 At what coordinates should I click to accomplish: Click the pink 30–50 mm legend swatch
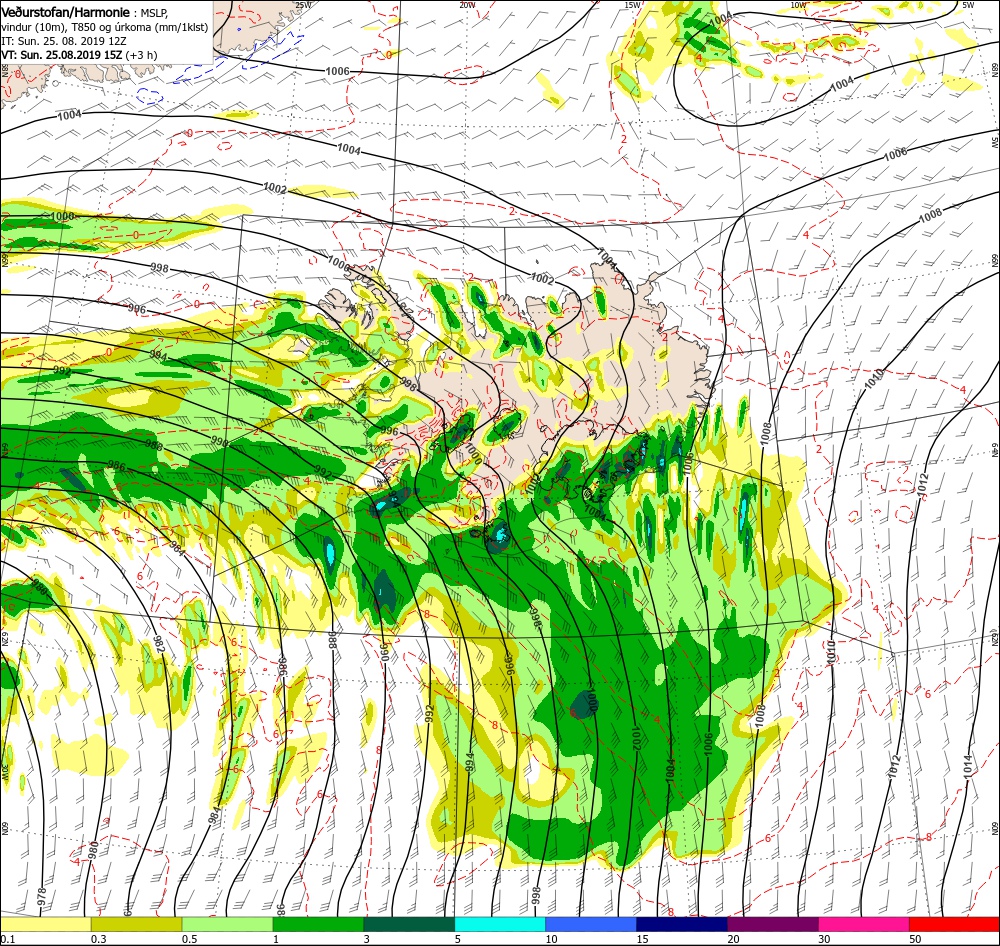pyautogui.click(x=864, y=924)
